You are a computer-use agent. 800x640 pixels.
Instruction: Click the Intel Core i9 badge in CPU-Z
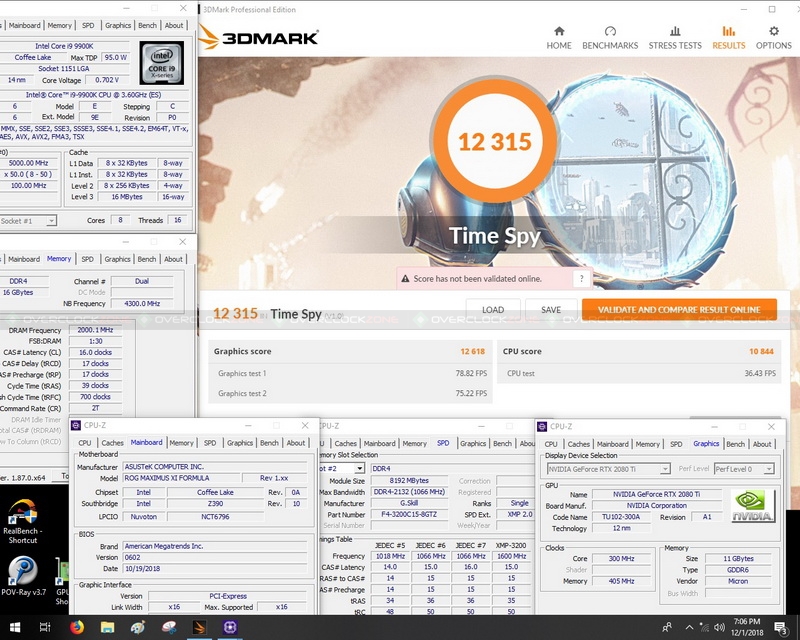162,63
